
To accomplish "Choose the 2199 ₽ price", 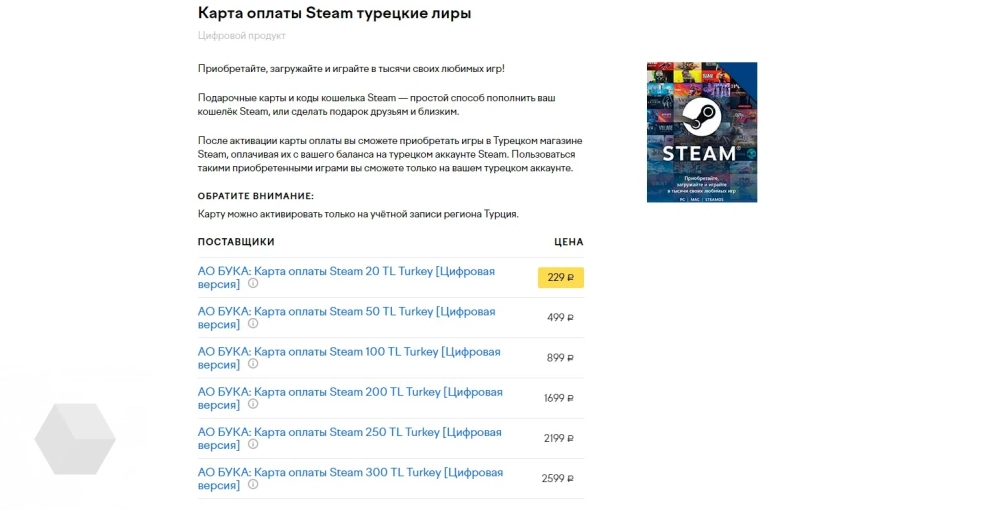I will tap(558, 438).
